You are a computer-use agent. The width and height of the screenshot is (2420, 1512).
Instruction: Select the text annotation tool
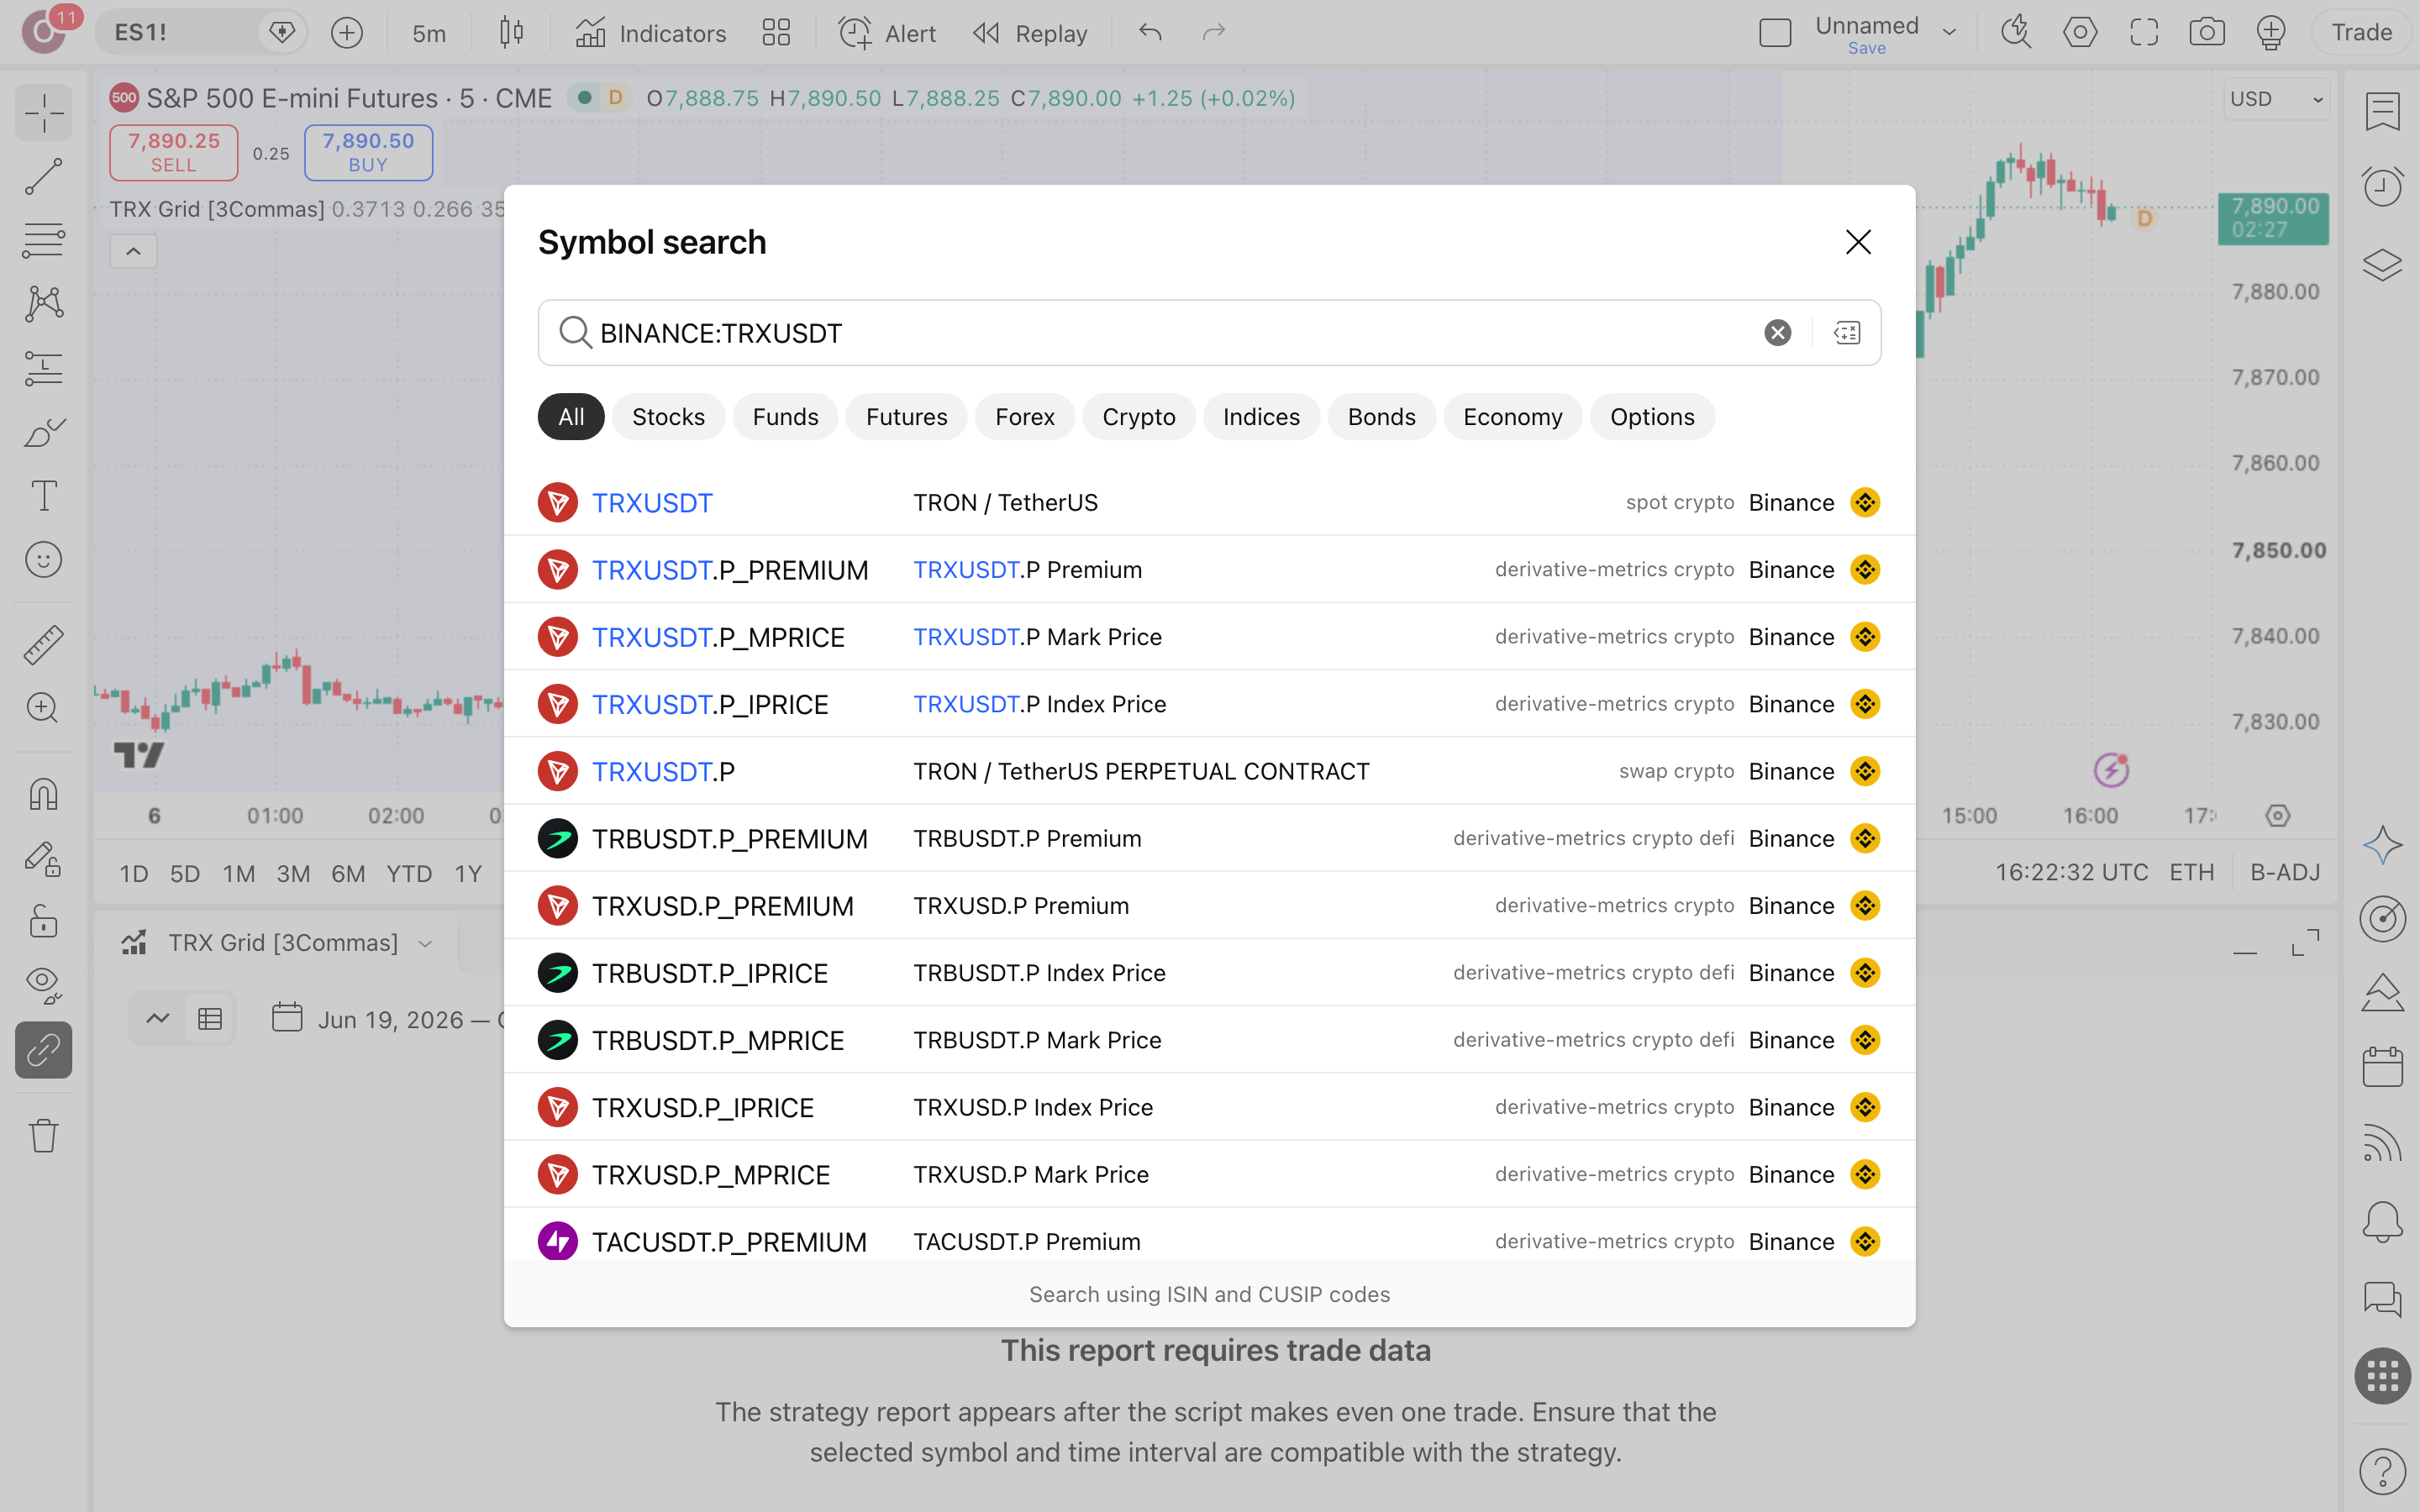43,496
